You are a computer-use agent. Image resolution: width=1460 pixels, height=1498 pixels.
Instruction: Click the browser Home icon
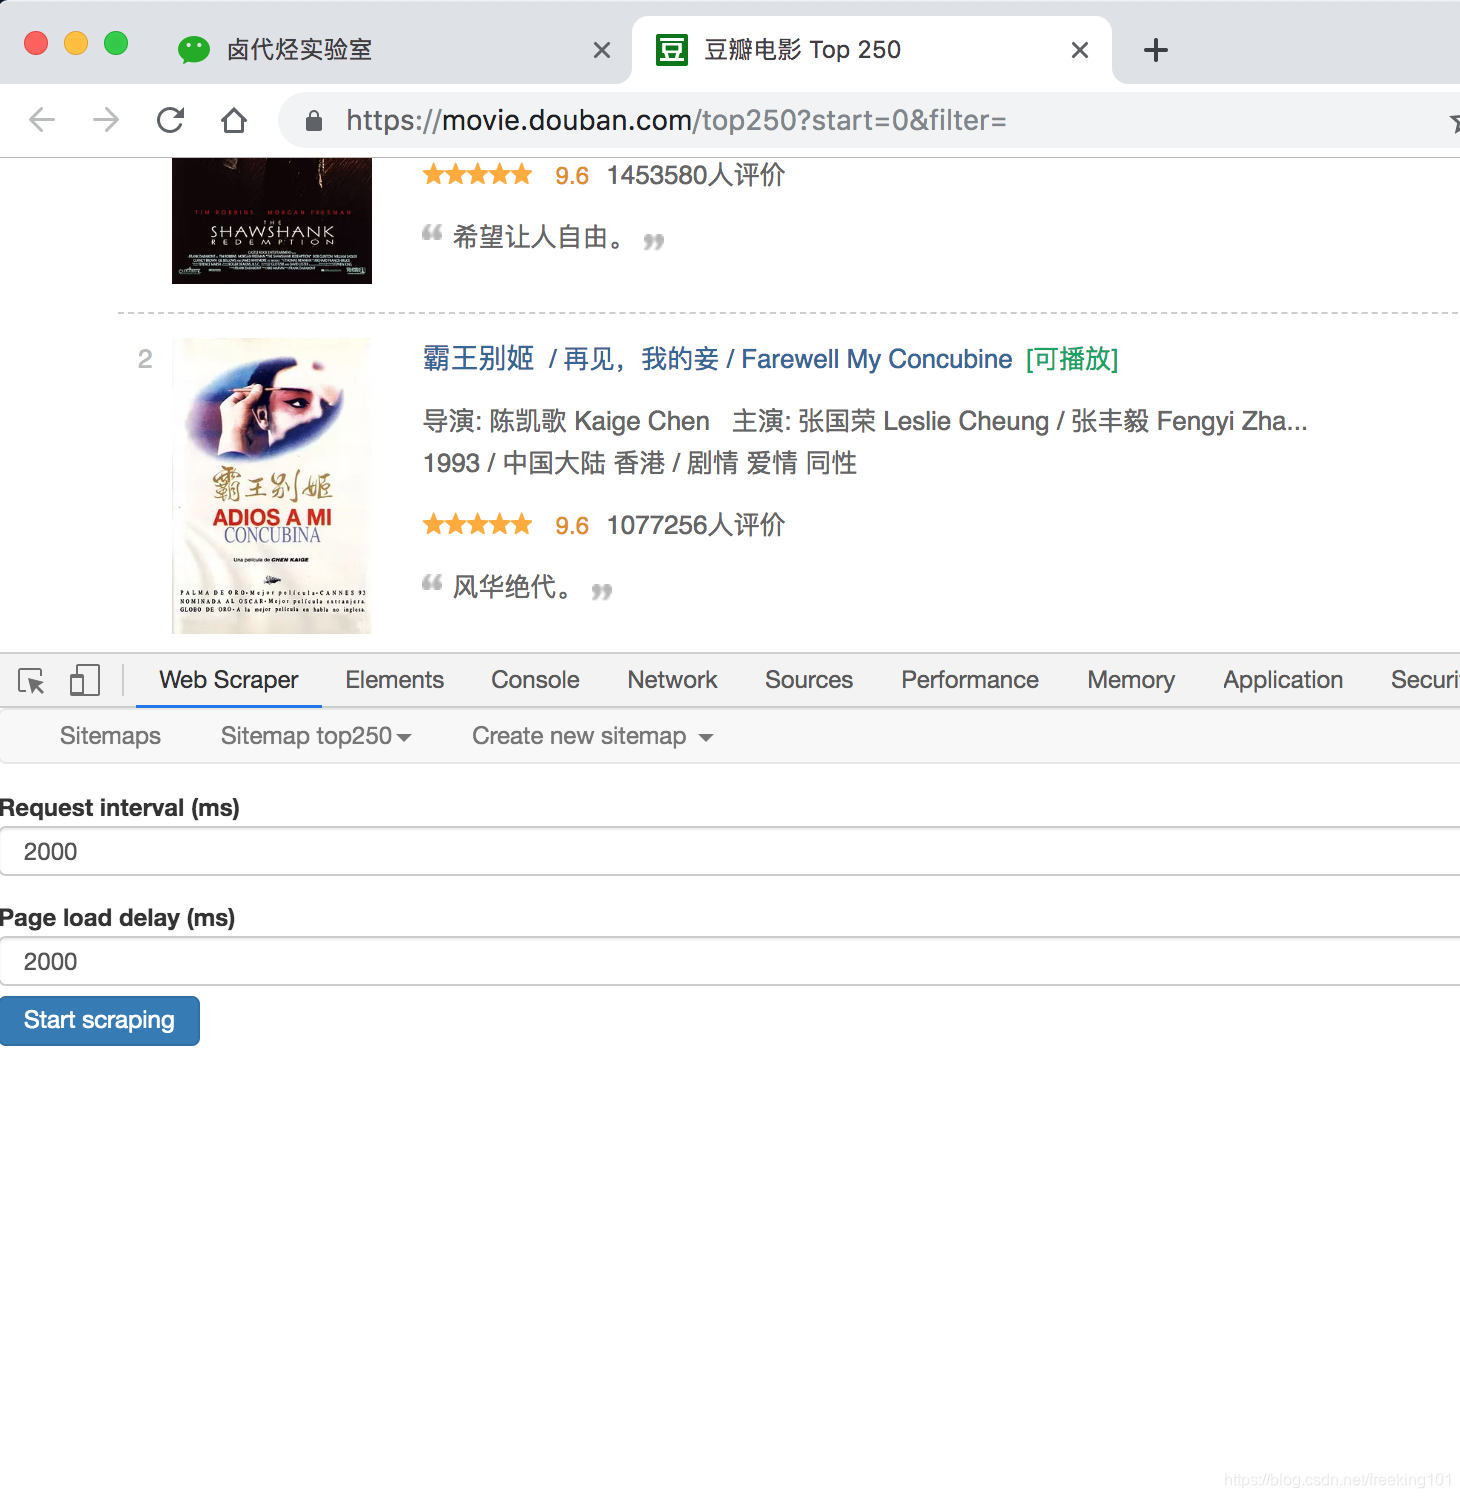point(234,120)
